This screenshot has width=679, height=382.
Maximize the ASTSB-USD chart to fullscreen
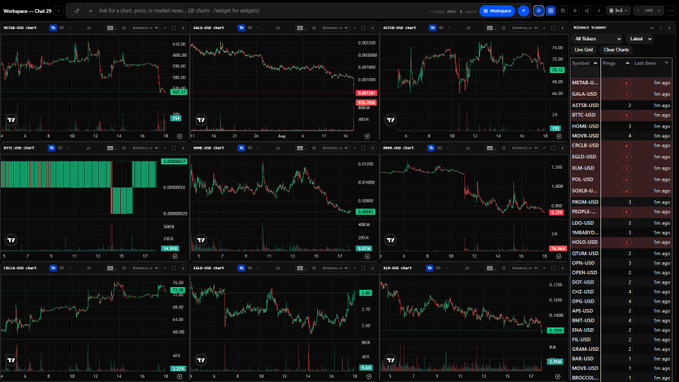coord(553,28)
